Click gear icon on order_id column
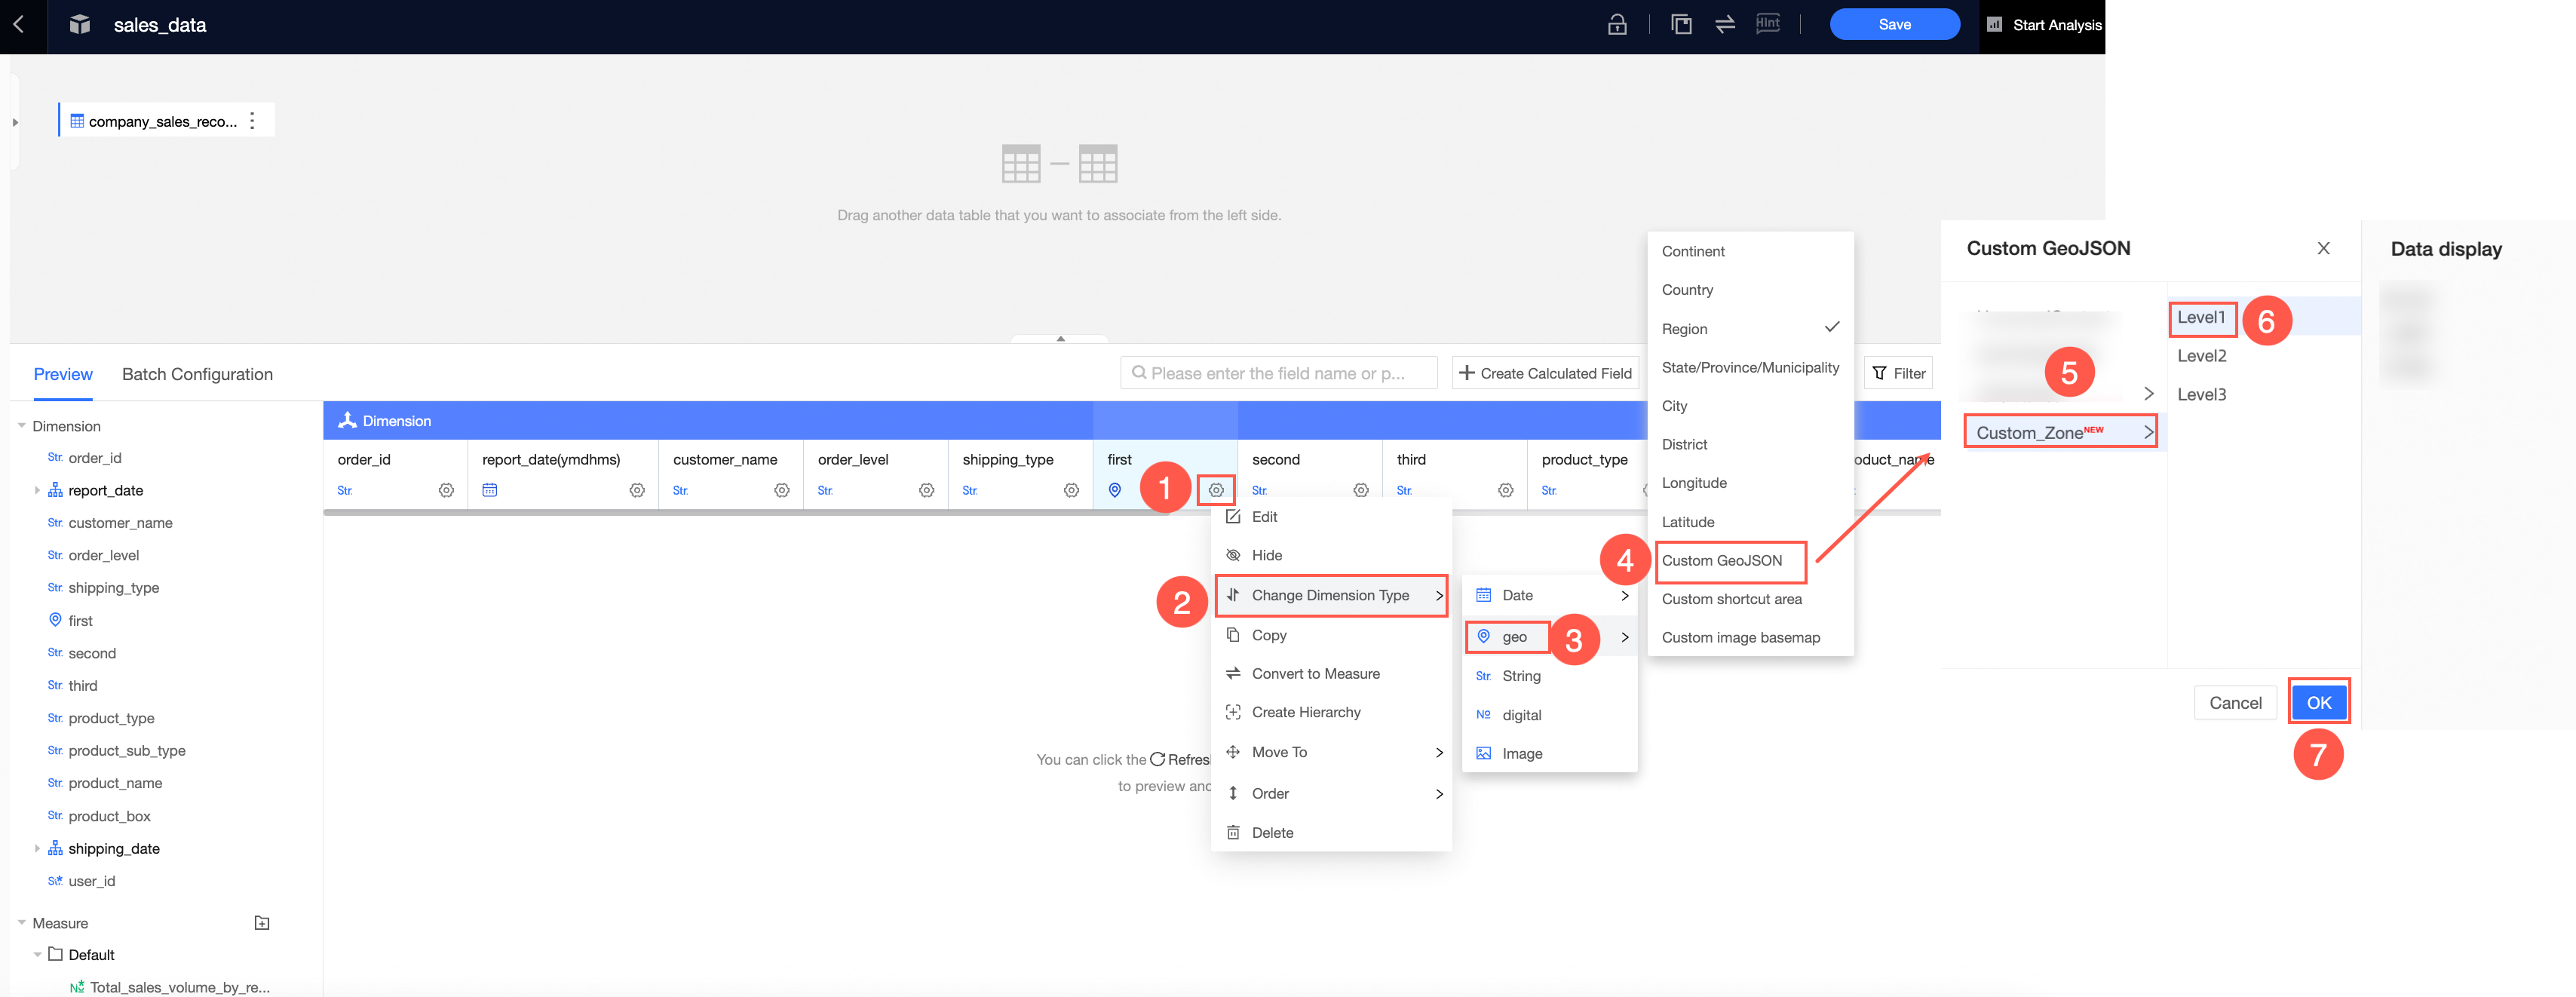Viewport: 2576px width, 997px height. pos(446,490)
